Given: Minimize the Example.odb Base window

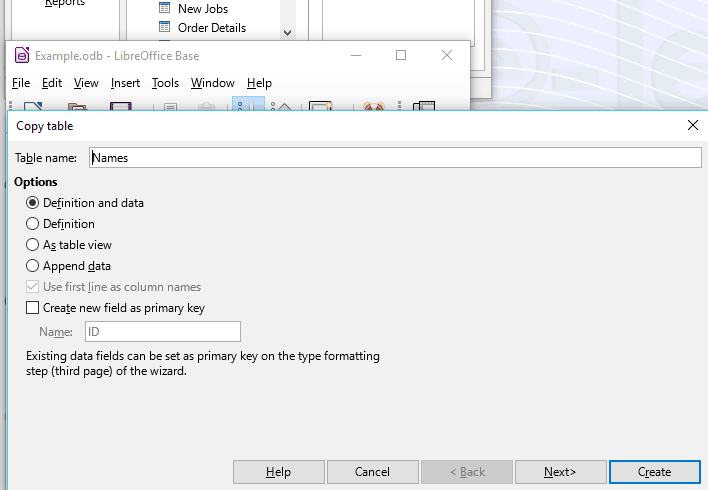Looking at the screenshot, I should pyautogui.click(x=356, y=55).
